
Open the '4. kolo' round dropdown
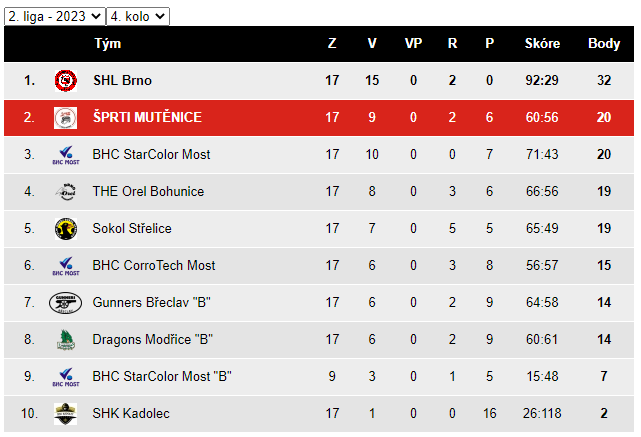pyautogui.click(x=138, y=16)
